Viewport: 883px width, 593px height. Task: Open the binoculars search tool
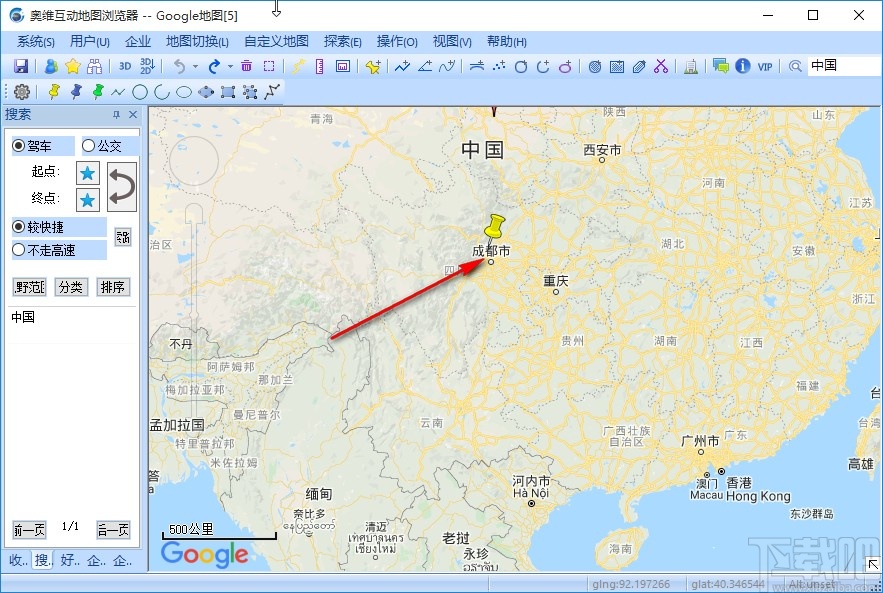(x=97, y=65)
